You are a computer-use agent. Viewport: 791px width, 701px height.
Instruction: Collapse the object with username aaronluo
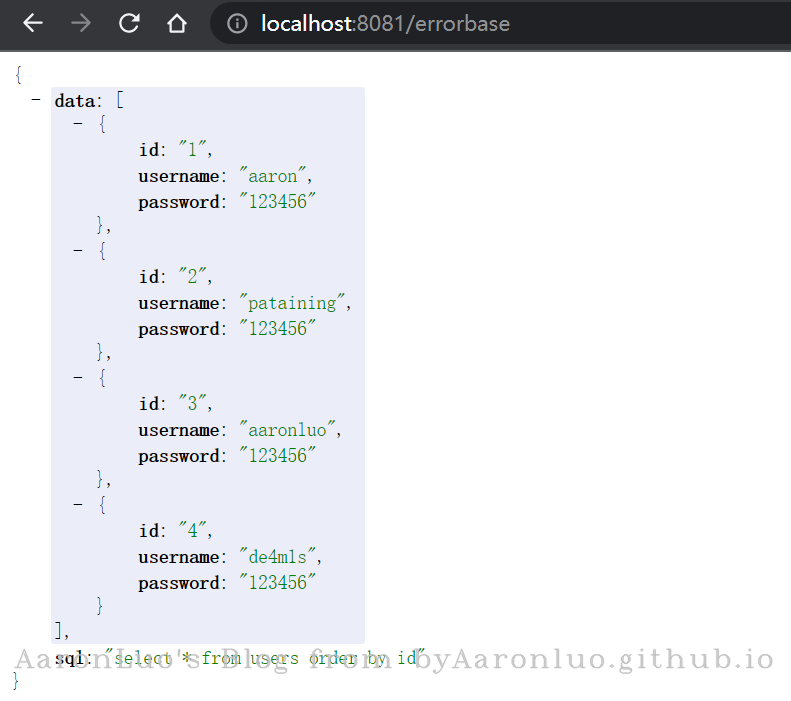[x=79, y=379]
